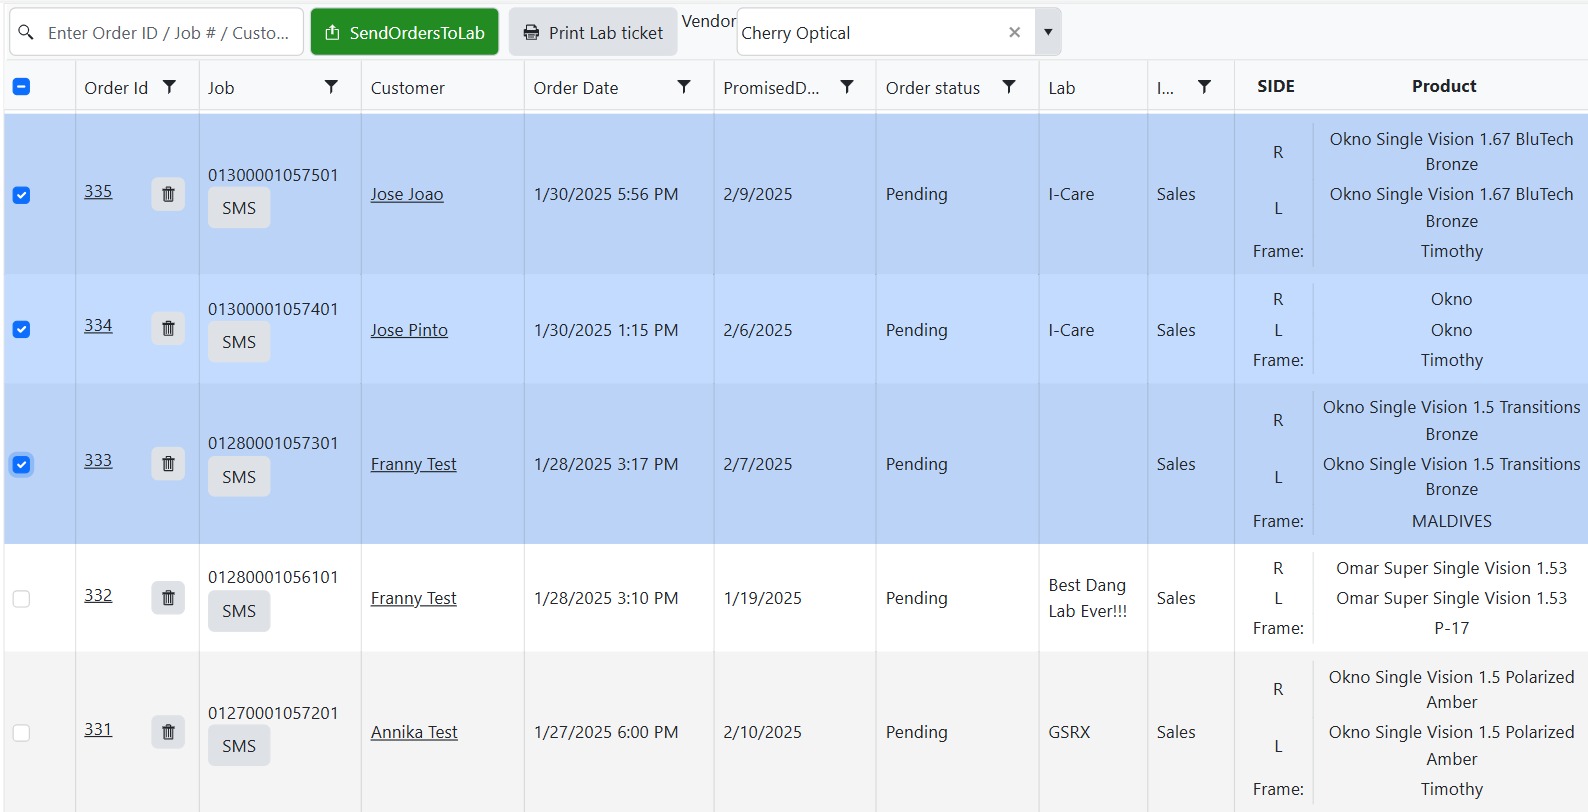Delete order 335 using trash icon

coord(168,194)
